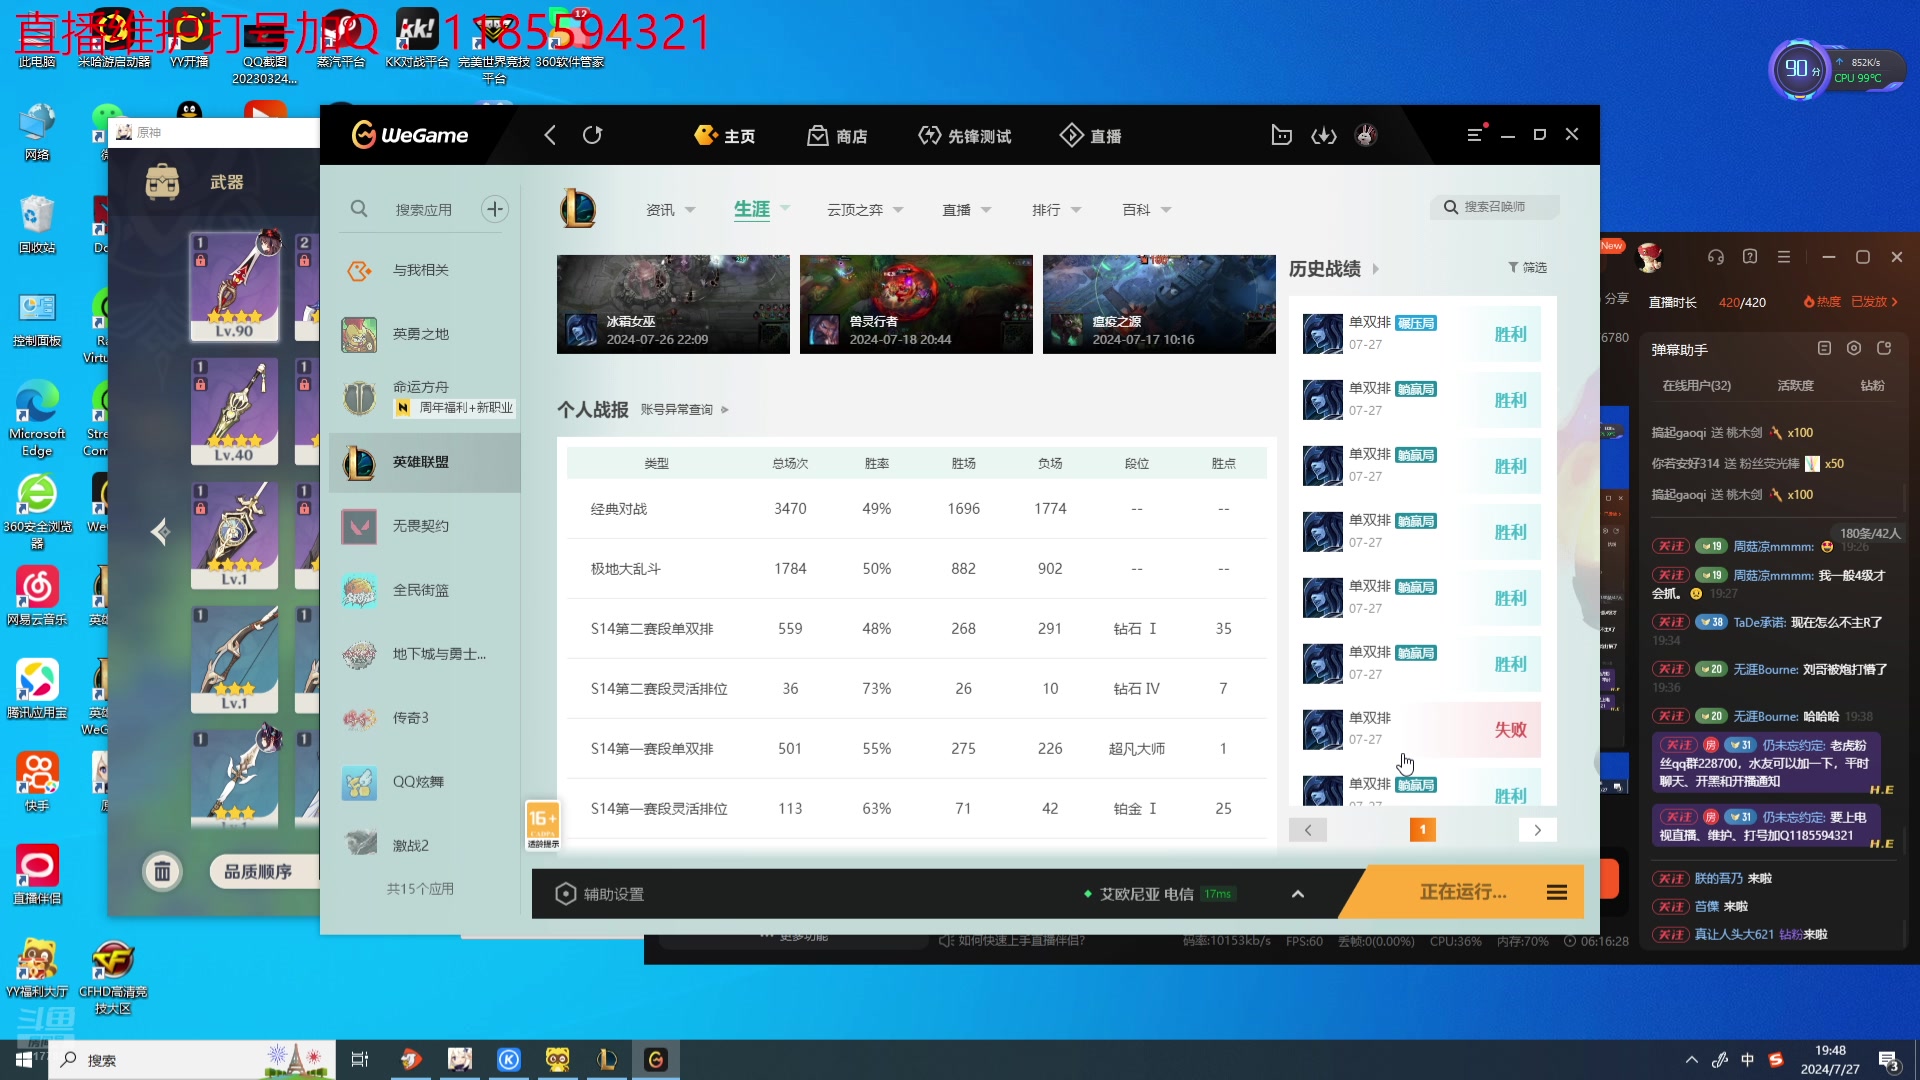The image size is (1920, 1080).
Task: Open League of Legends taskbar icon
Action: [x=607, y=1060]
